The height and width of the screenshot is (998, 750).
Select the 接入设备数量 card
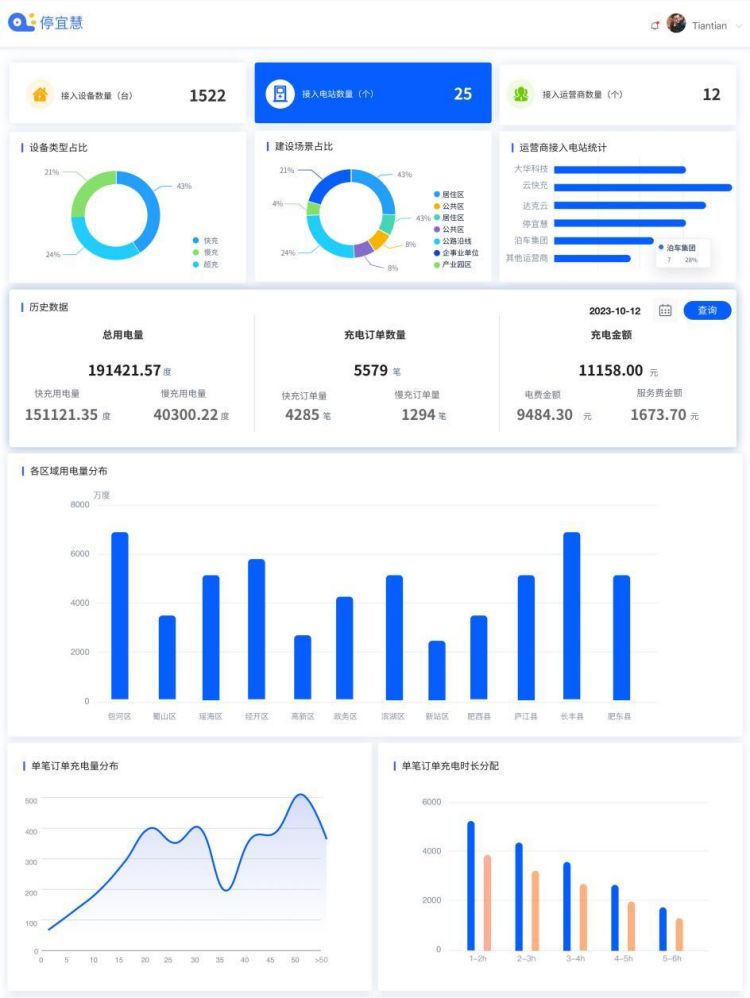point(127,94)
